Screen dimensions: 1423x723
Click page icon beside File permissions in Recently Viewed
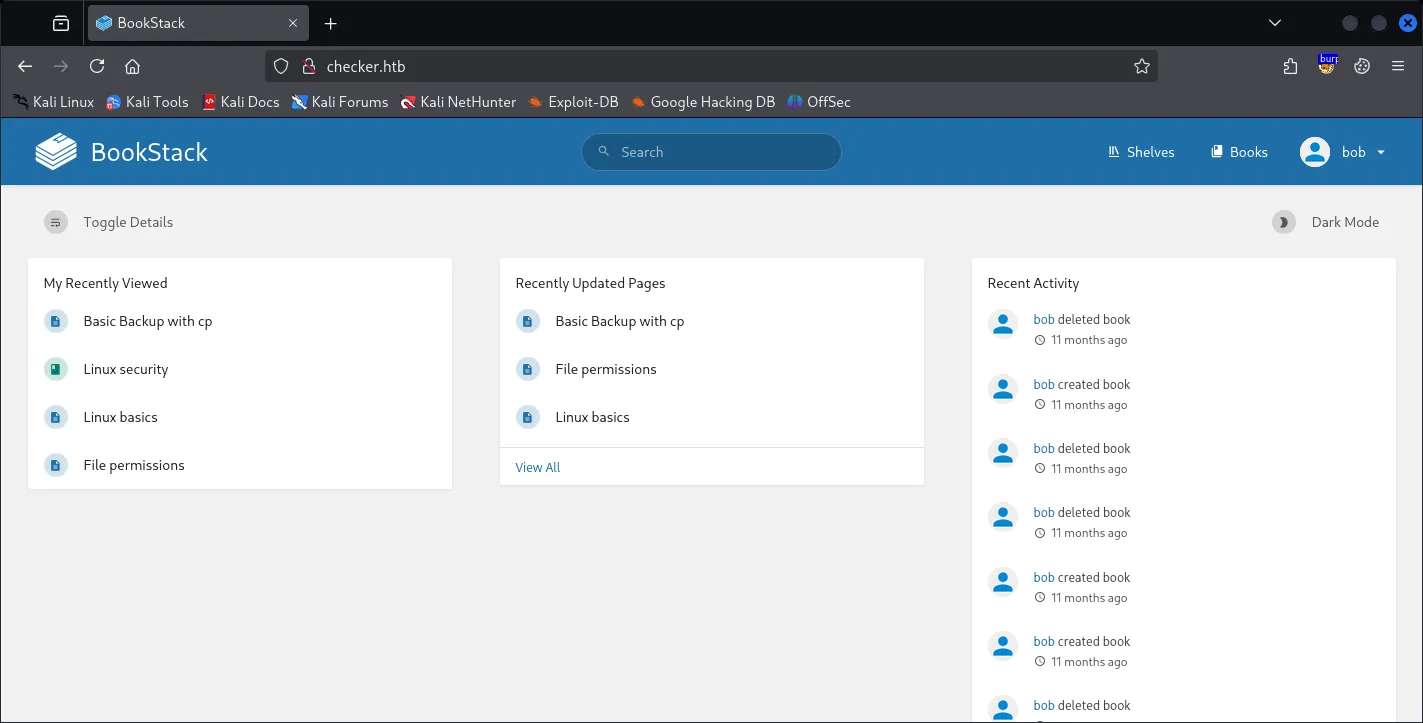56,465
